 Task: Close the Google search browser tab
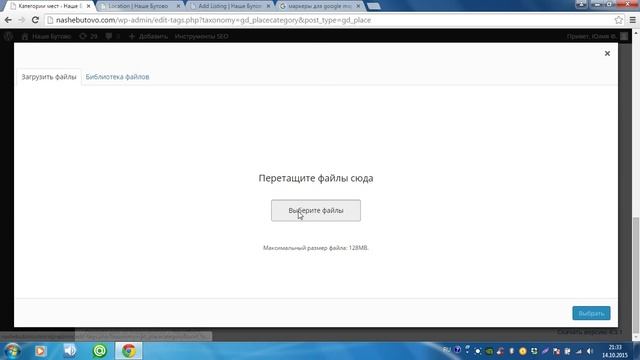pyautogui.click(x=358, y=6)
